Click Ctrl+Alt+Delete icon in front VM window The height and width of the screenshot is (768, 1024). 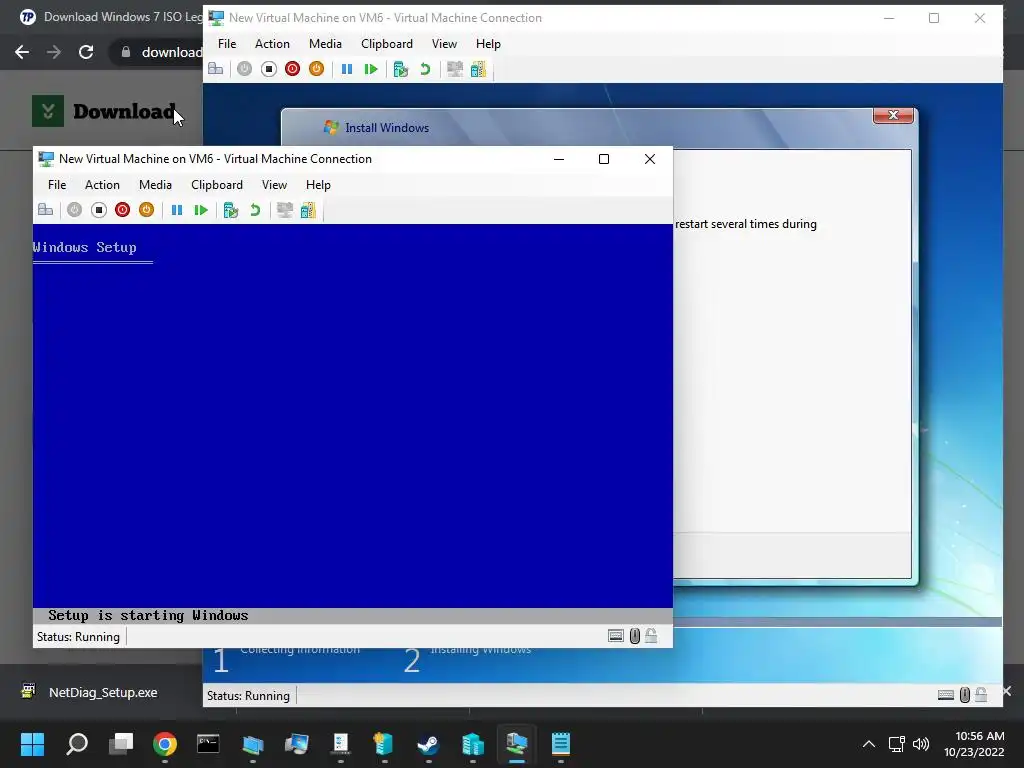[46, 210]
